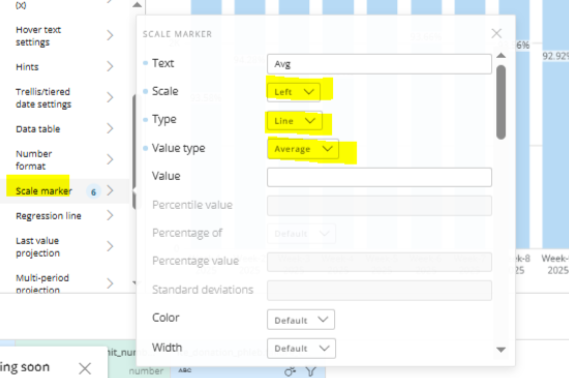Click the scroll-up arrow in Scale Marker dialog
Image resolution: width=569 pixels, height=378 pixels.
501,56
